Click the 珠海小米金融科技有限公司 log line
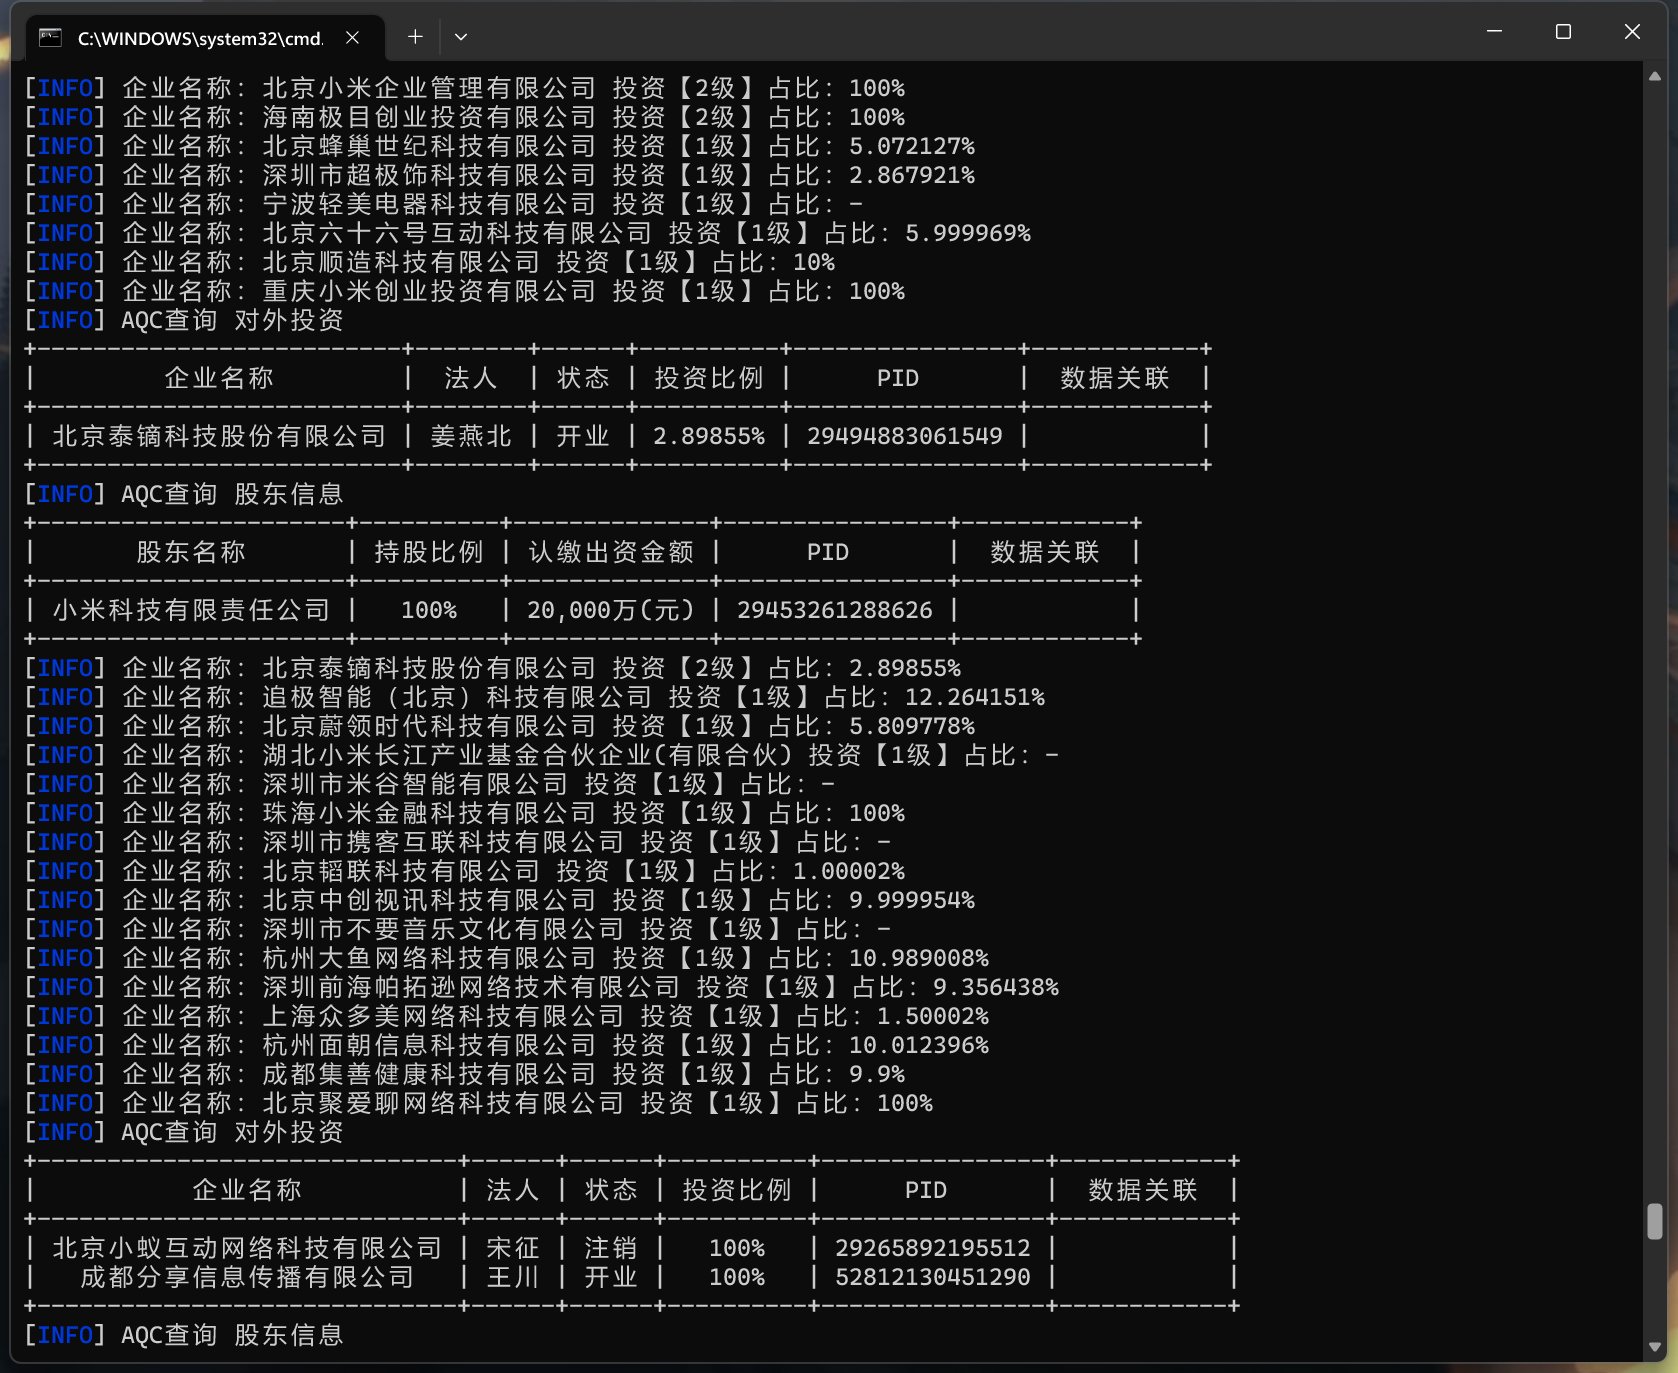1678x1373 pixels. (x=464, y=813)
